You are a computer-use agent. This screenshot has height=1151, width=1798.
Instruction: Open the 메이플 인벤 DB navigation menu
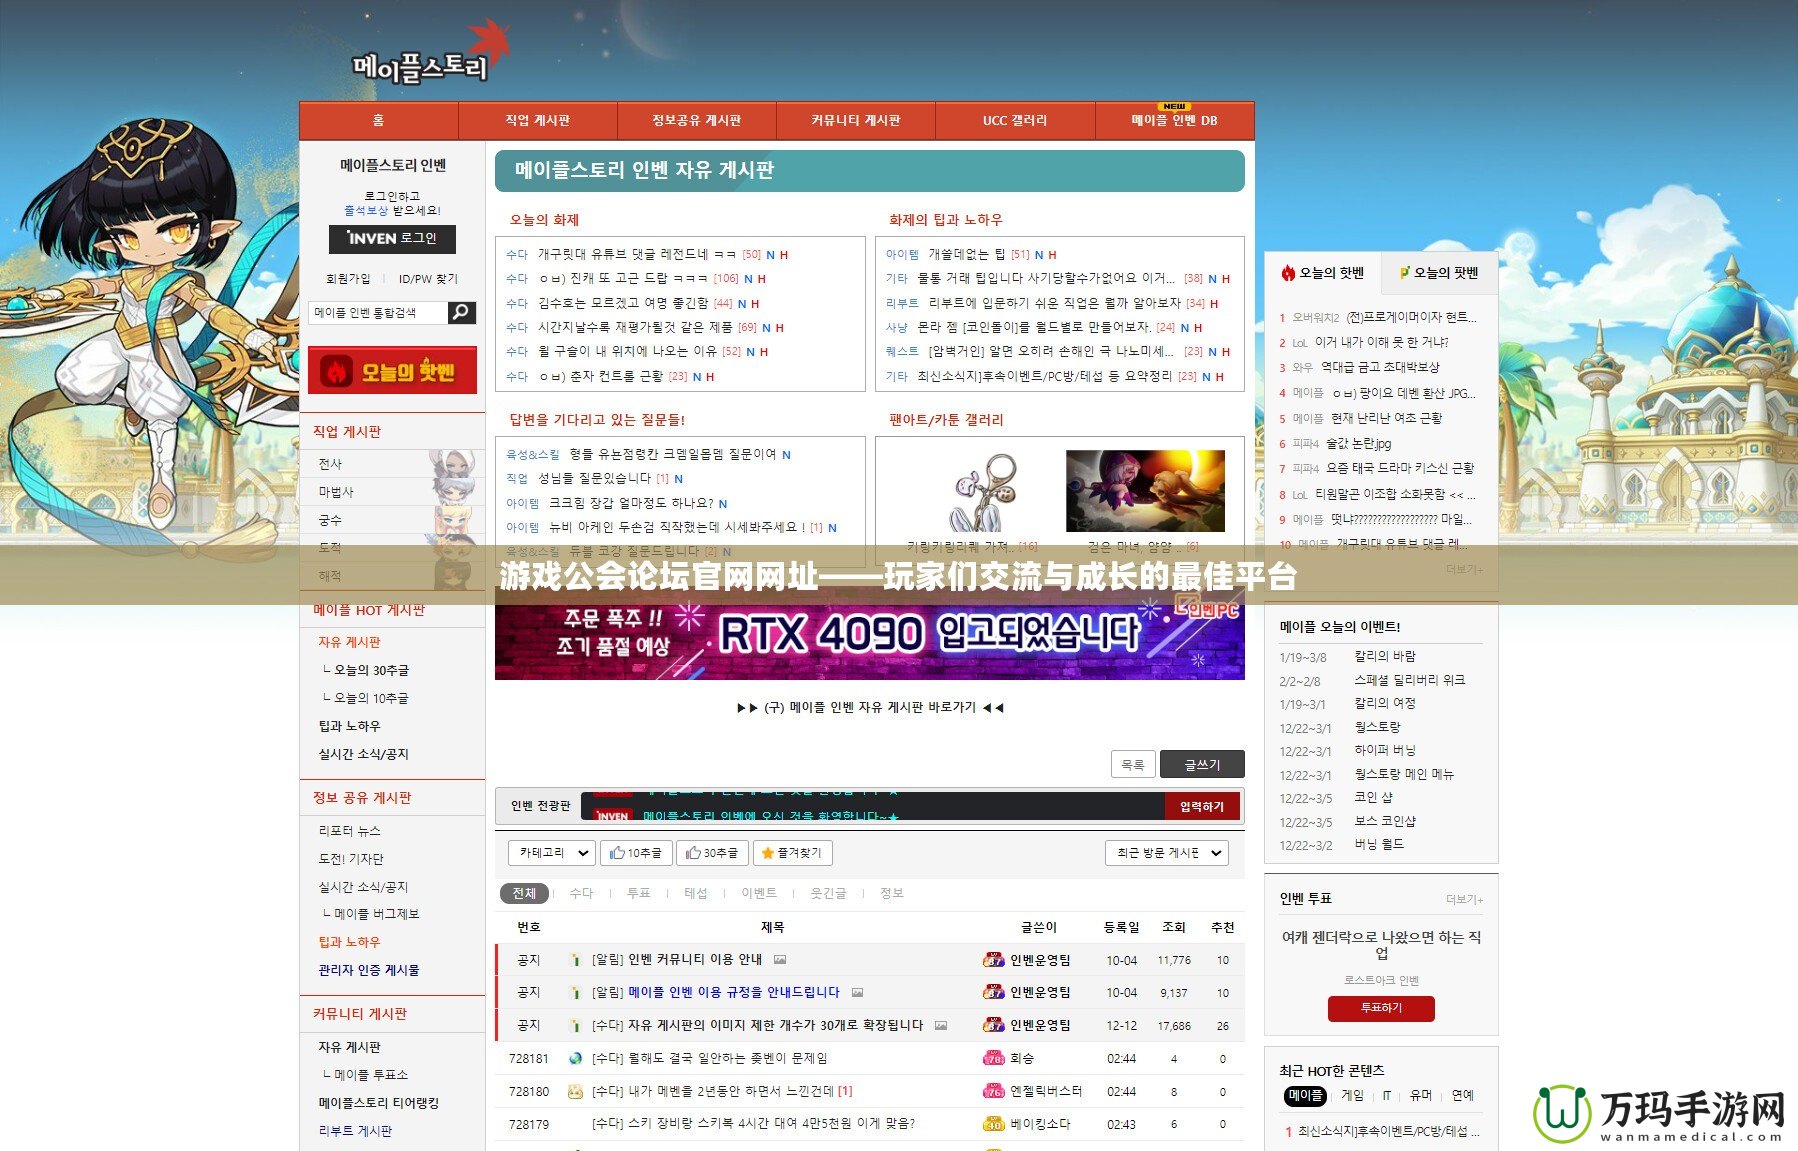click(1174, 120)
